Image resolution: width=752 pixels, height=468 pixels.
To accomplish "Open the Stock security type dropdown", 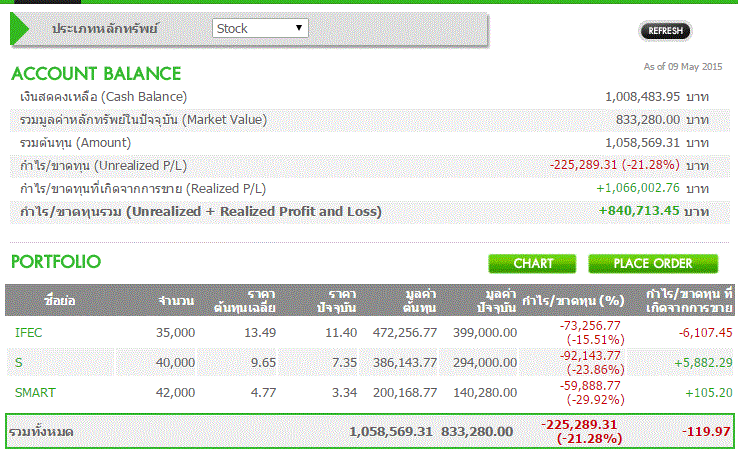I will pos(261,29).
